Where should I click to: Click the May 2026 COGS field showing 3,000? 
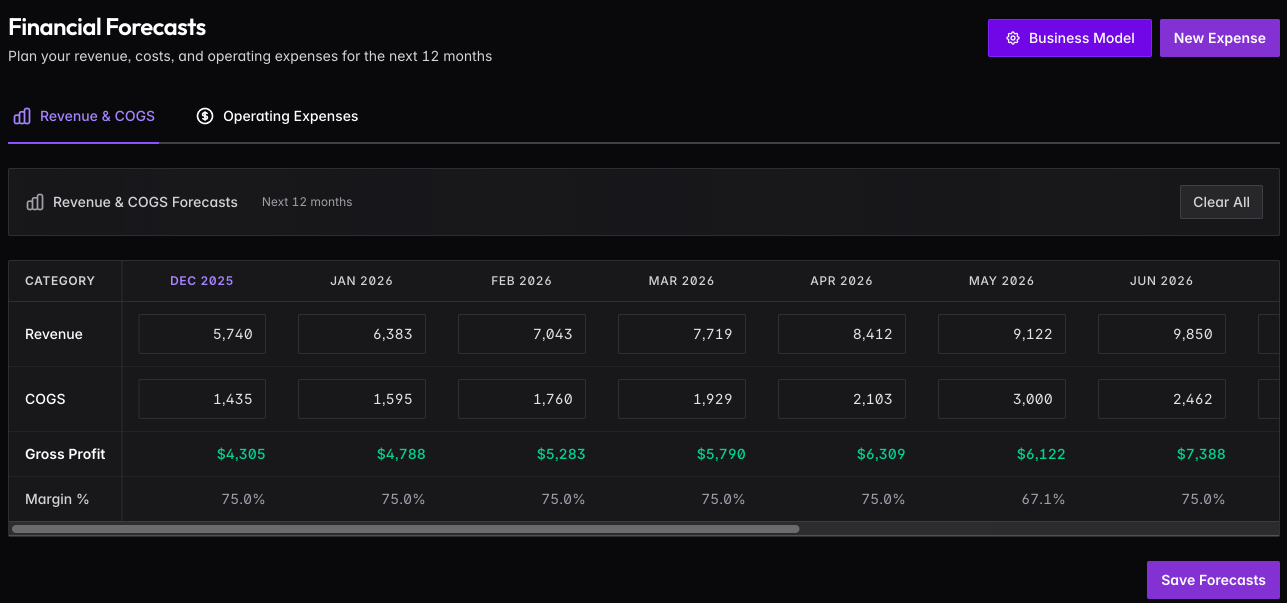1002,399
